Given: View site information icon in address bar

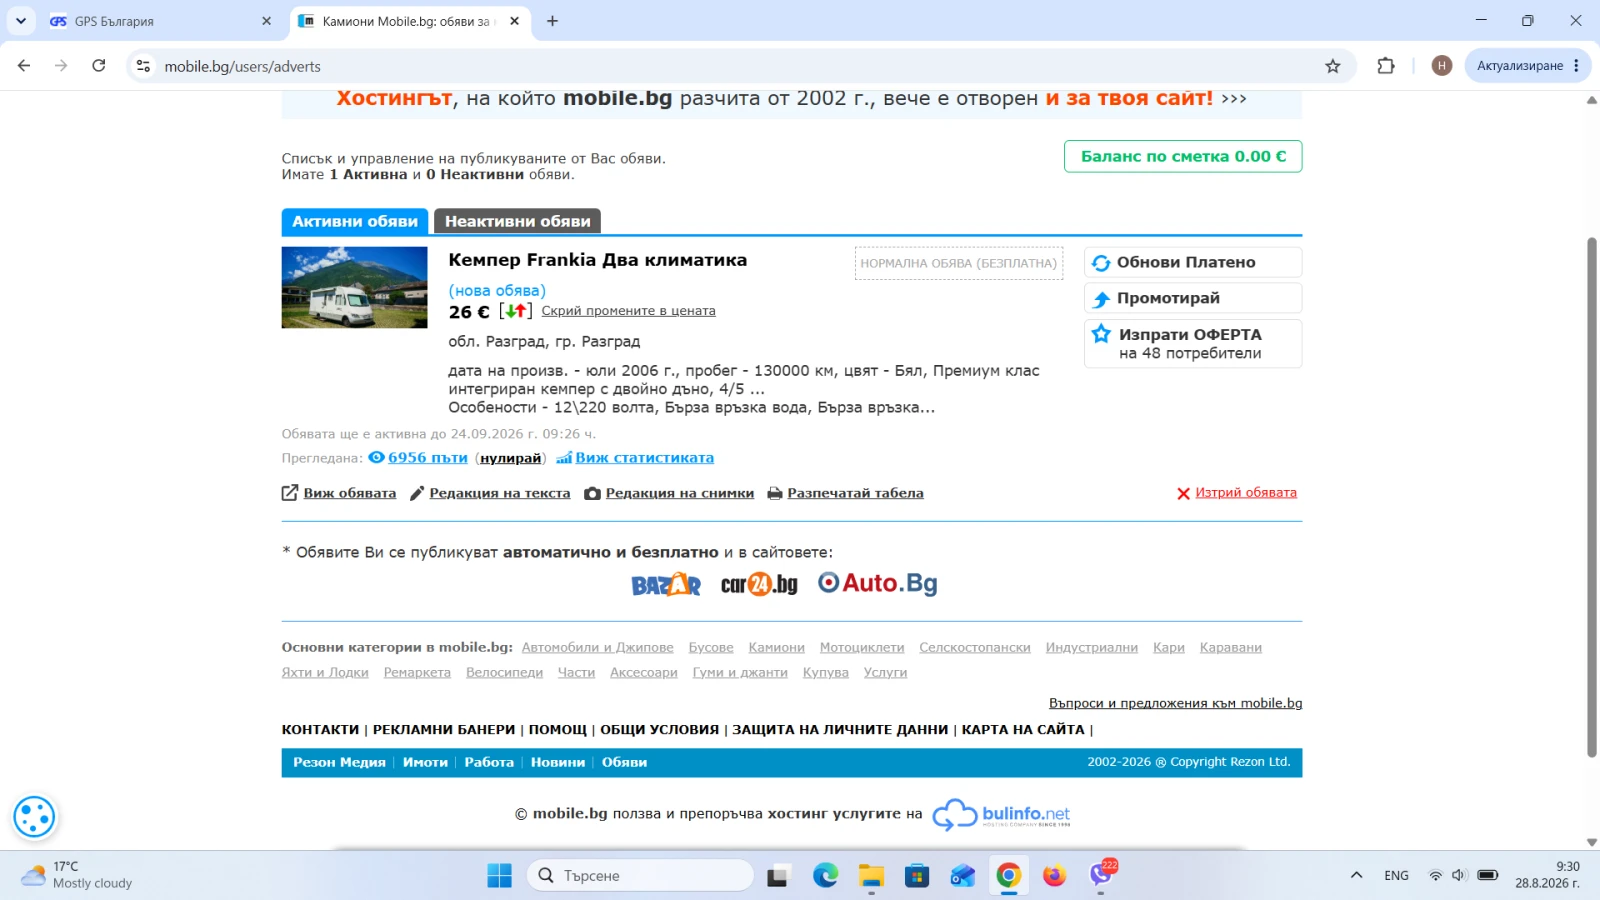Looking at the screenshot, I should [x=143, y=66].
